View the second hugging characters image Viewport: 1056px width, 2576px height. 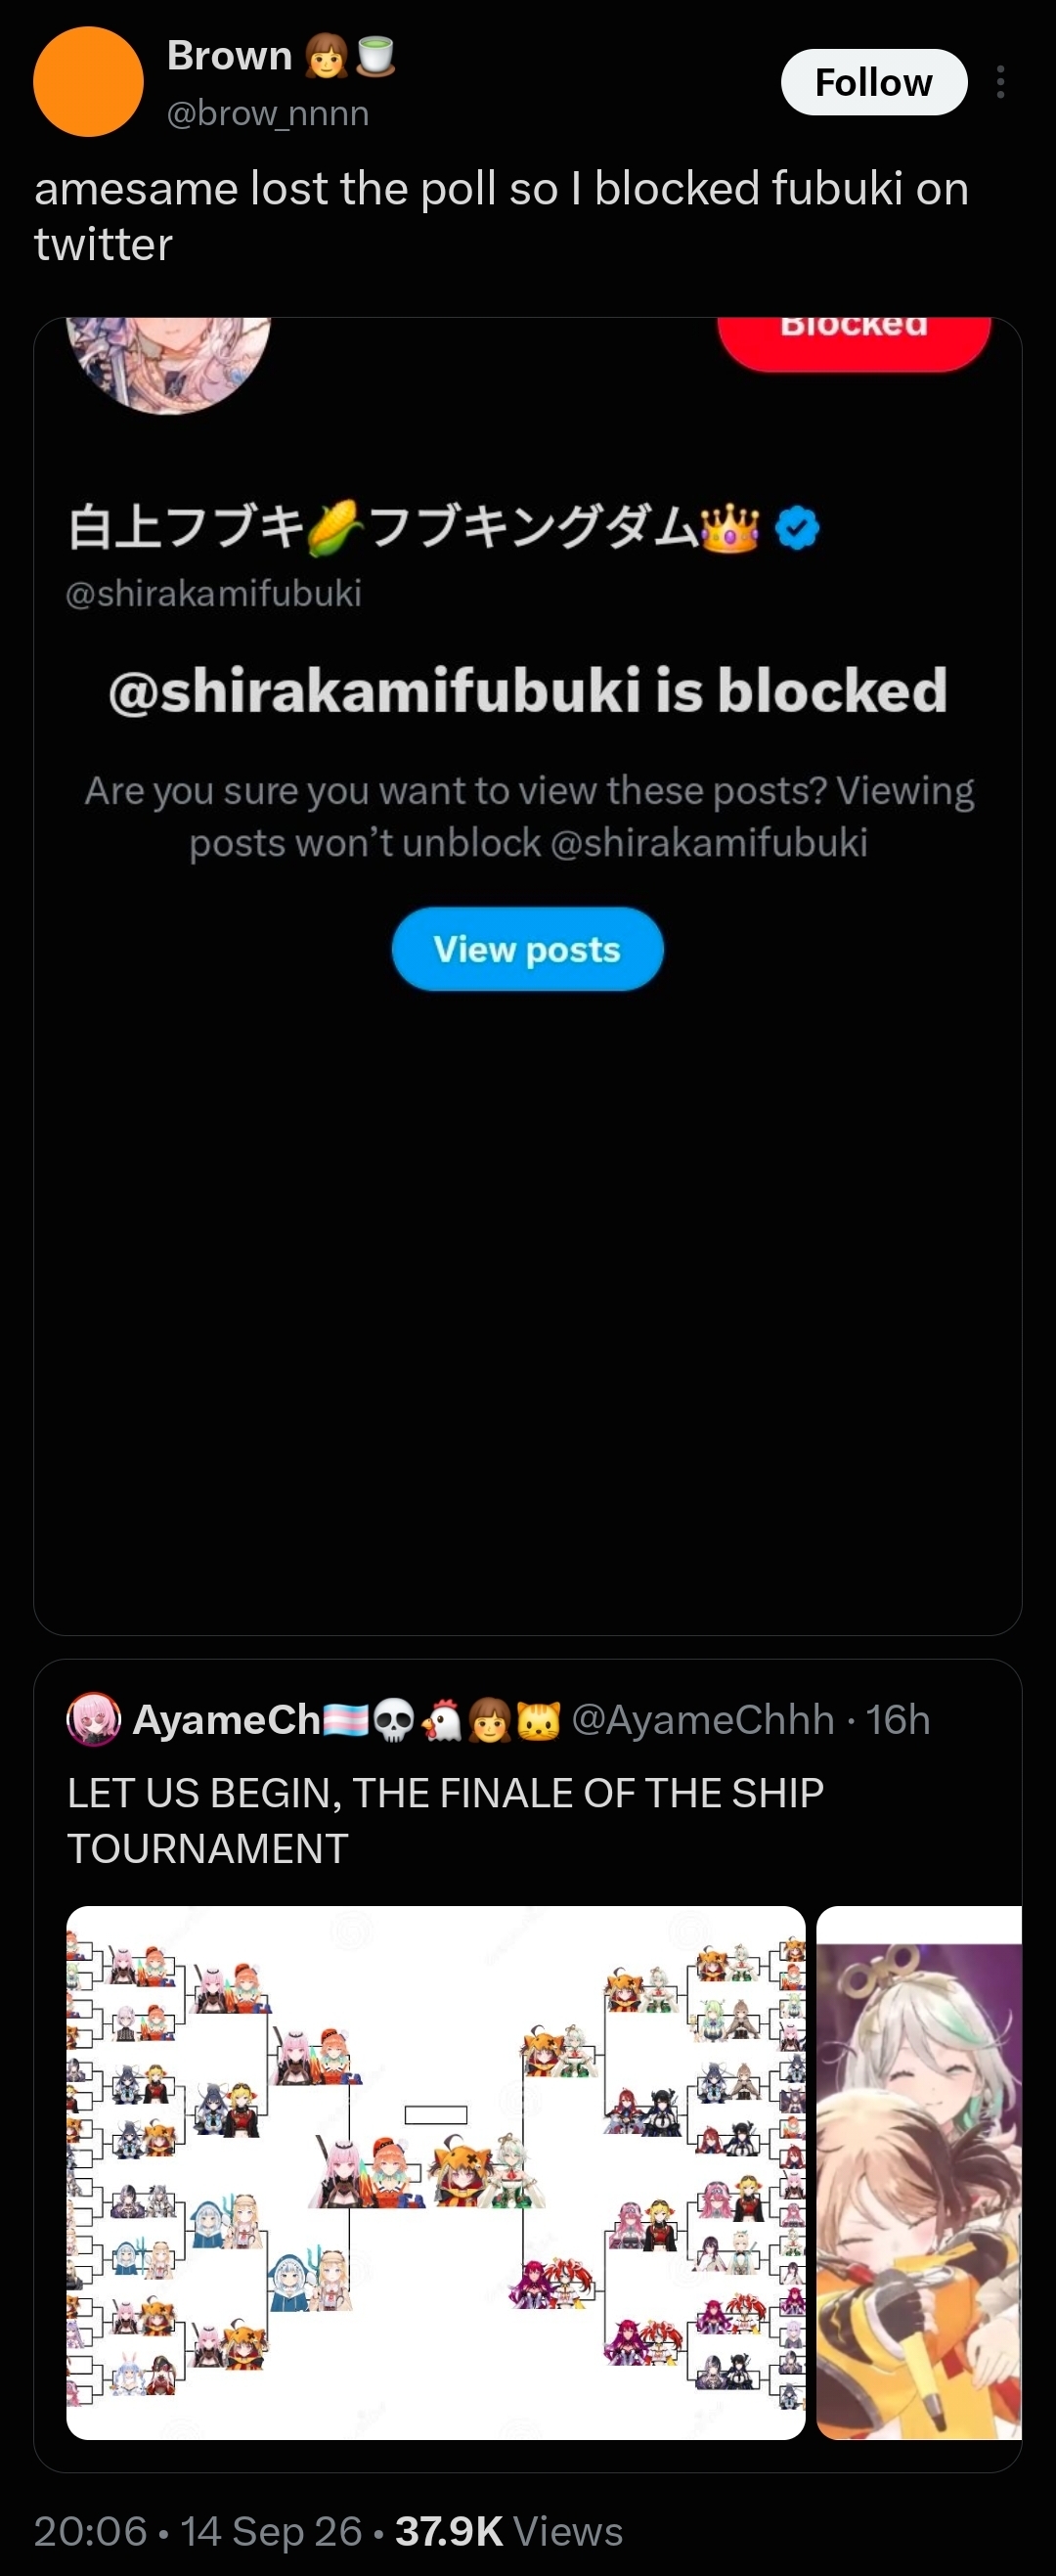919,2172
